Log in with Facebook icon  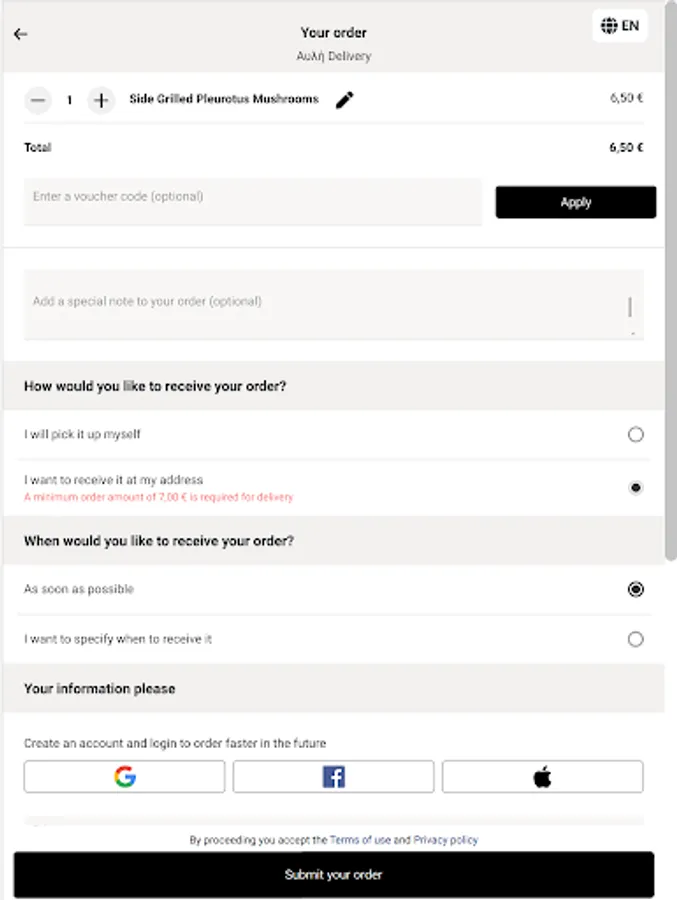click(x=333, y=777)
